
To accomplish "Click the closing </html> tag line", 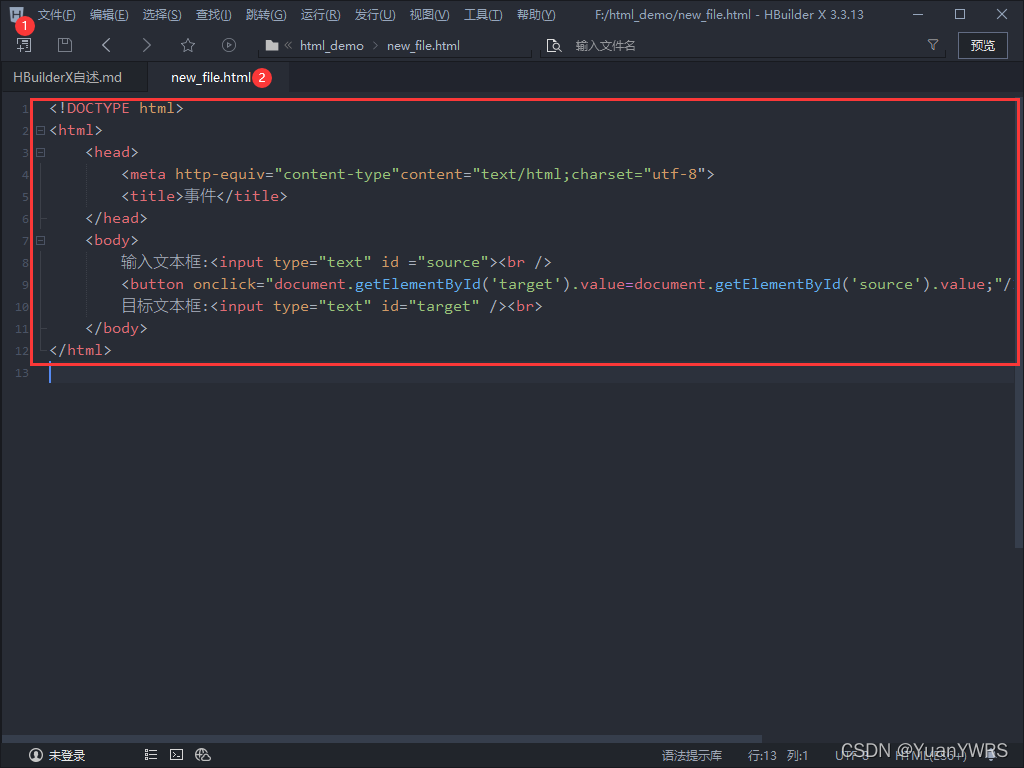I will click(x=80, y=350).
